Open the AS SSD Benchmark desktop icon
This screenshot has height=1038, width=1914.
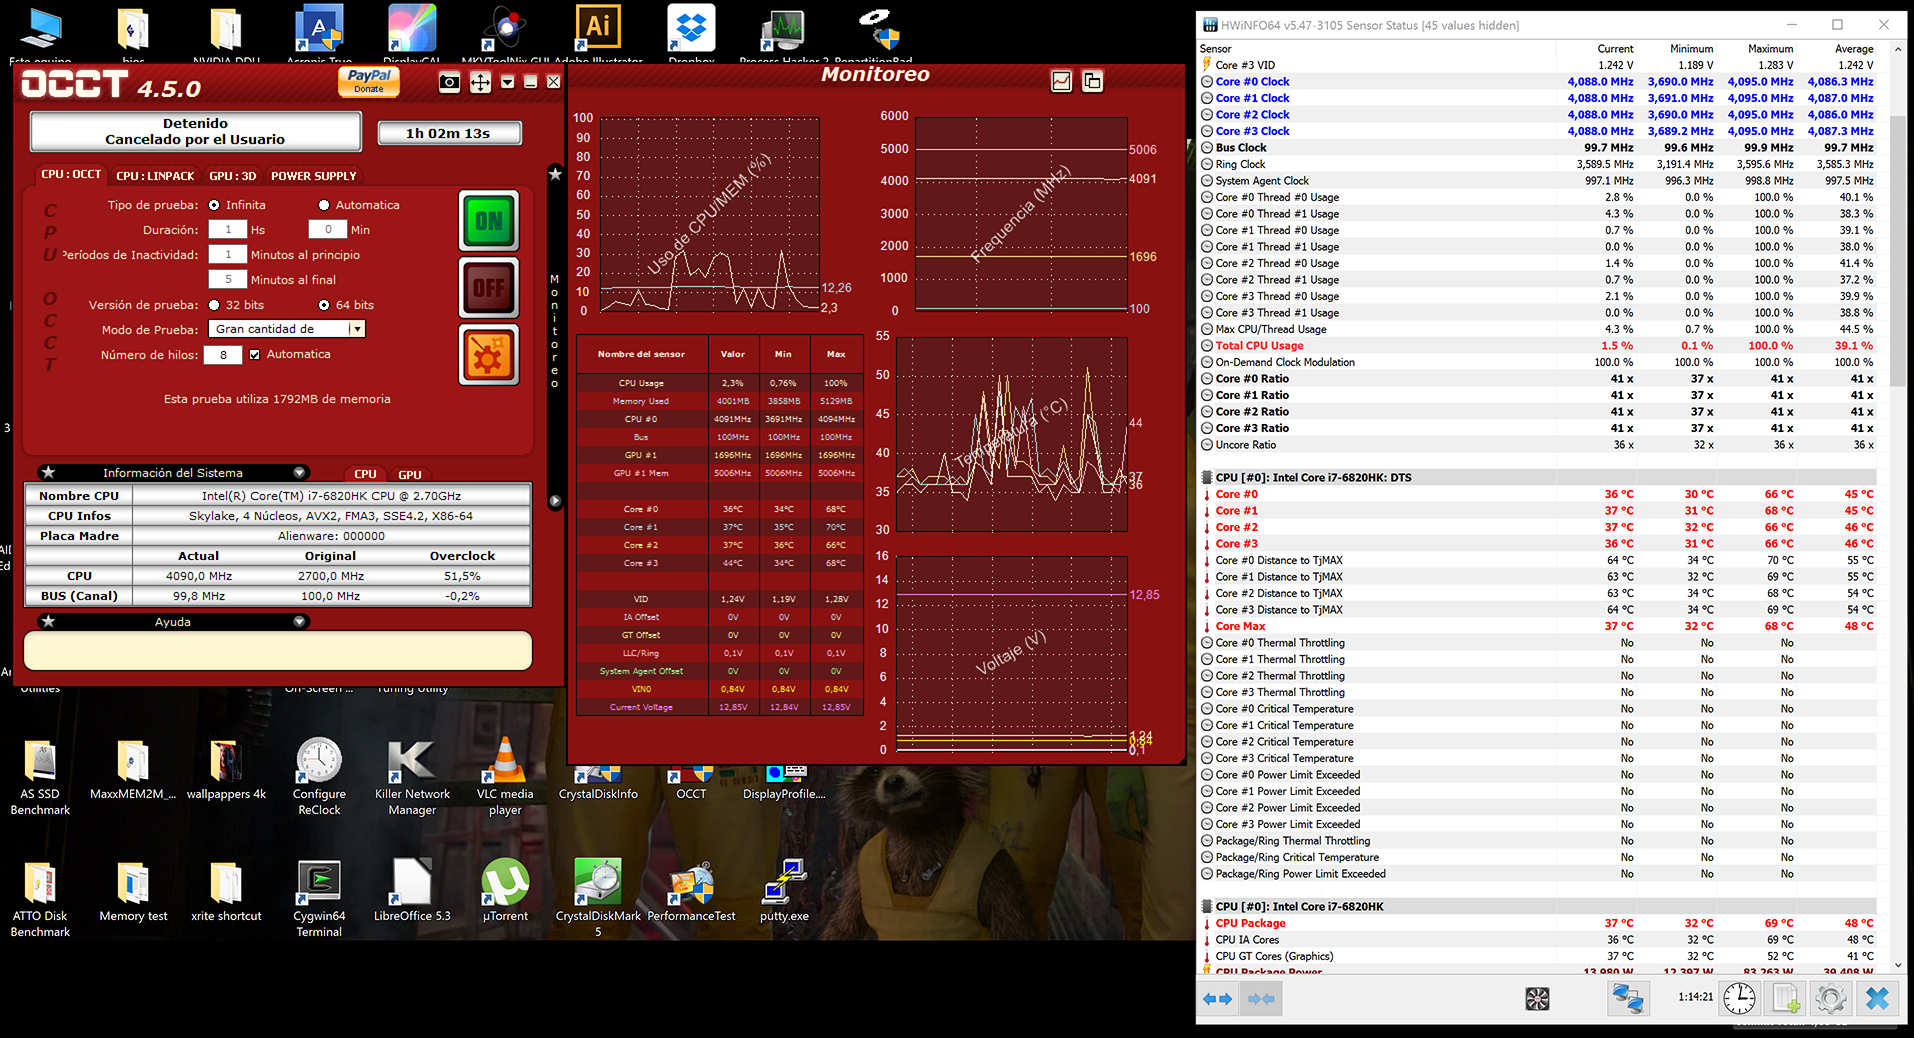tap(40, 777)
